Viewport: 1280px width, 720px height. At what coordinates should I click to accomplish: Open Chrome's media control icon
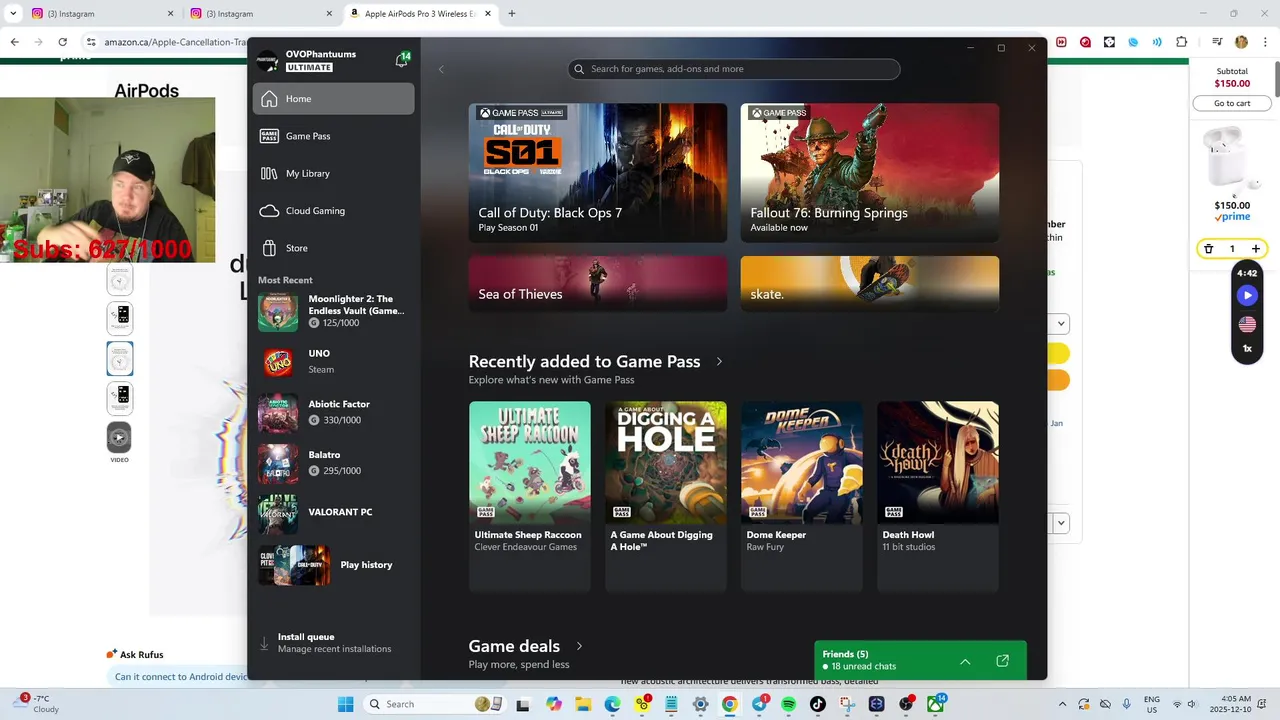1217,42
